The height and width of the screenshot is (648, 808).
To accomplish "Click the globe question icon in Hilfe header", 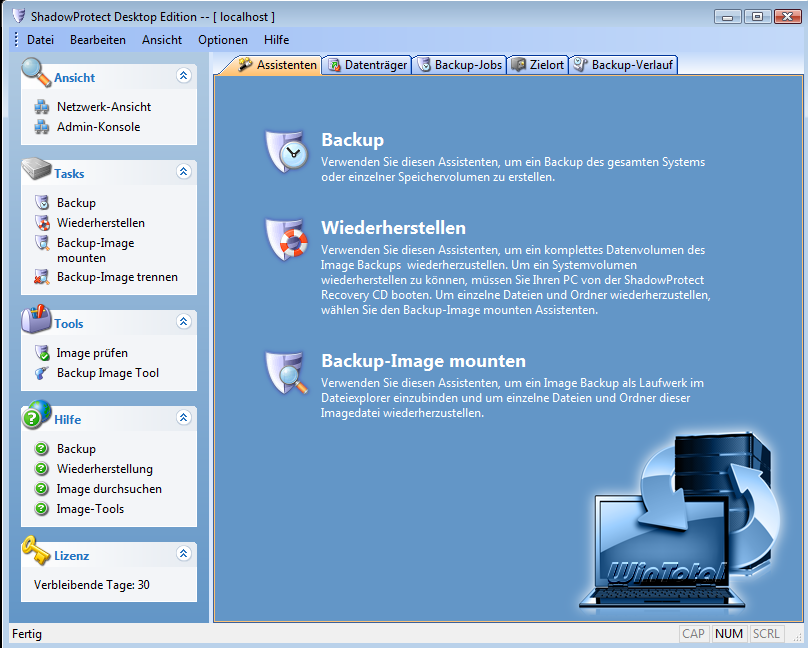I will 37,415.
